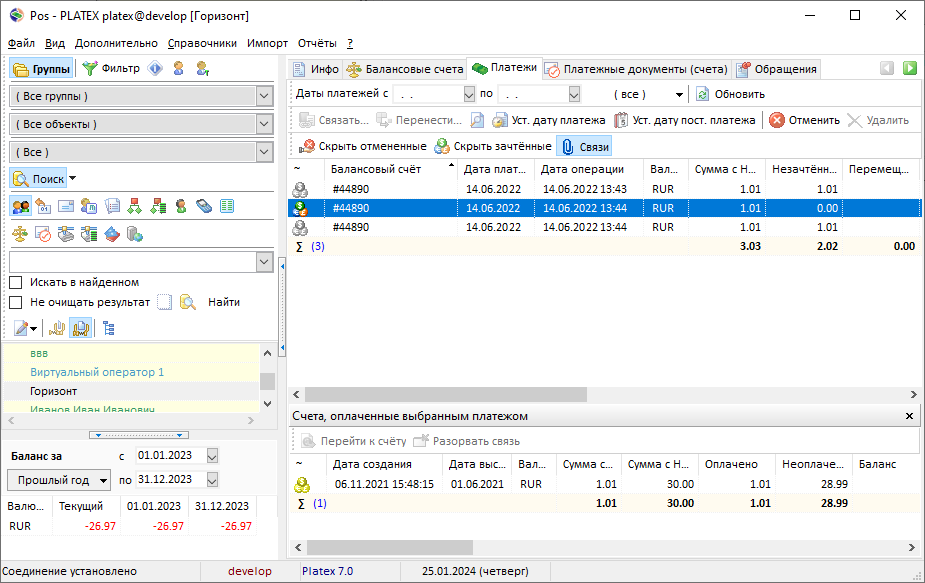Click the Обновить refresh button

[730, 94]
